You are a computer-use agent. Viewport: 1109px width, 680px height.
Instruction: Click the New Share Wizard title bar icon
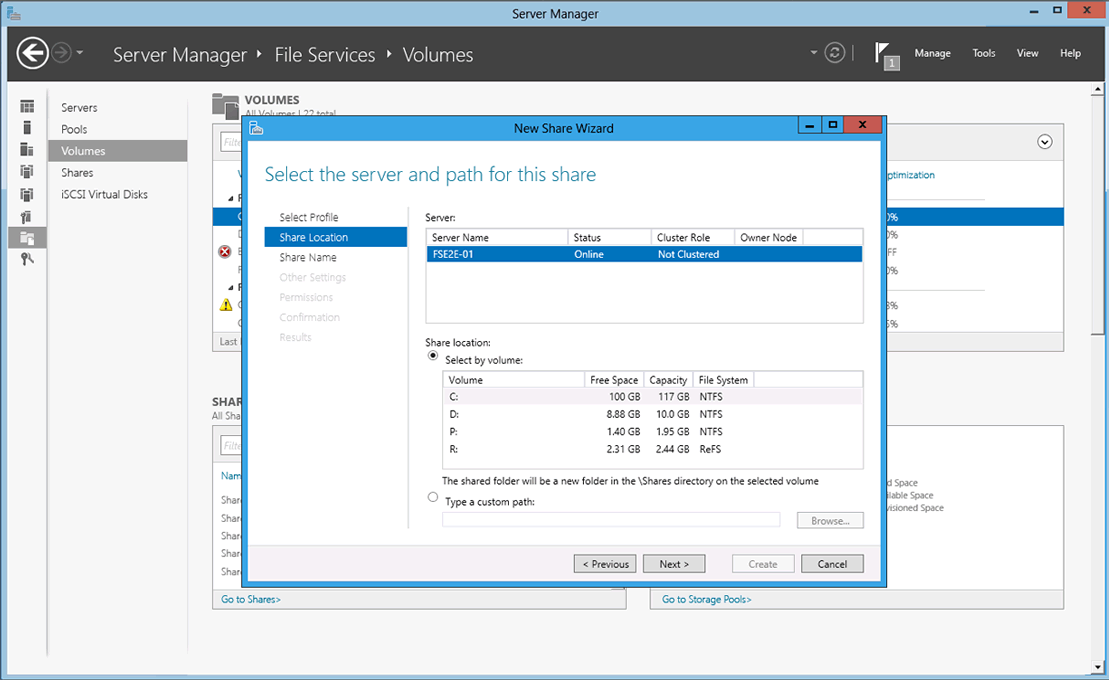pyautogui.click(x=256, y=128)
